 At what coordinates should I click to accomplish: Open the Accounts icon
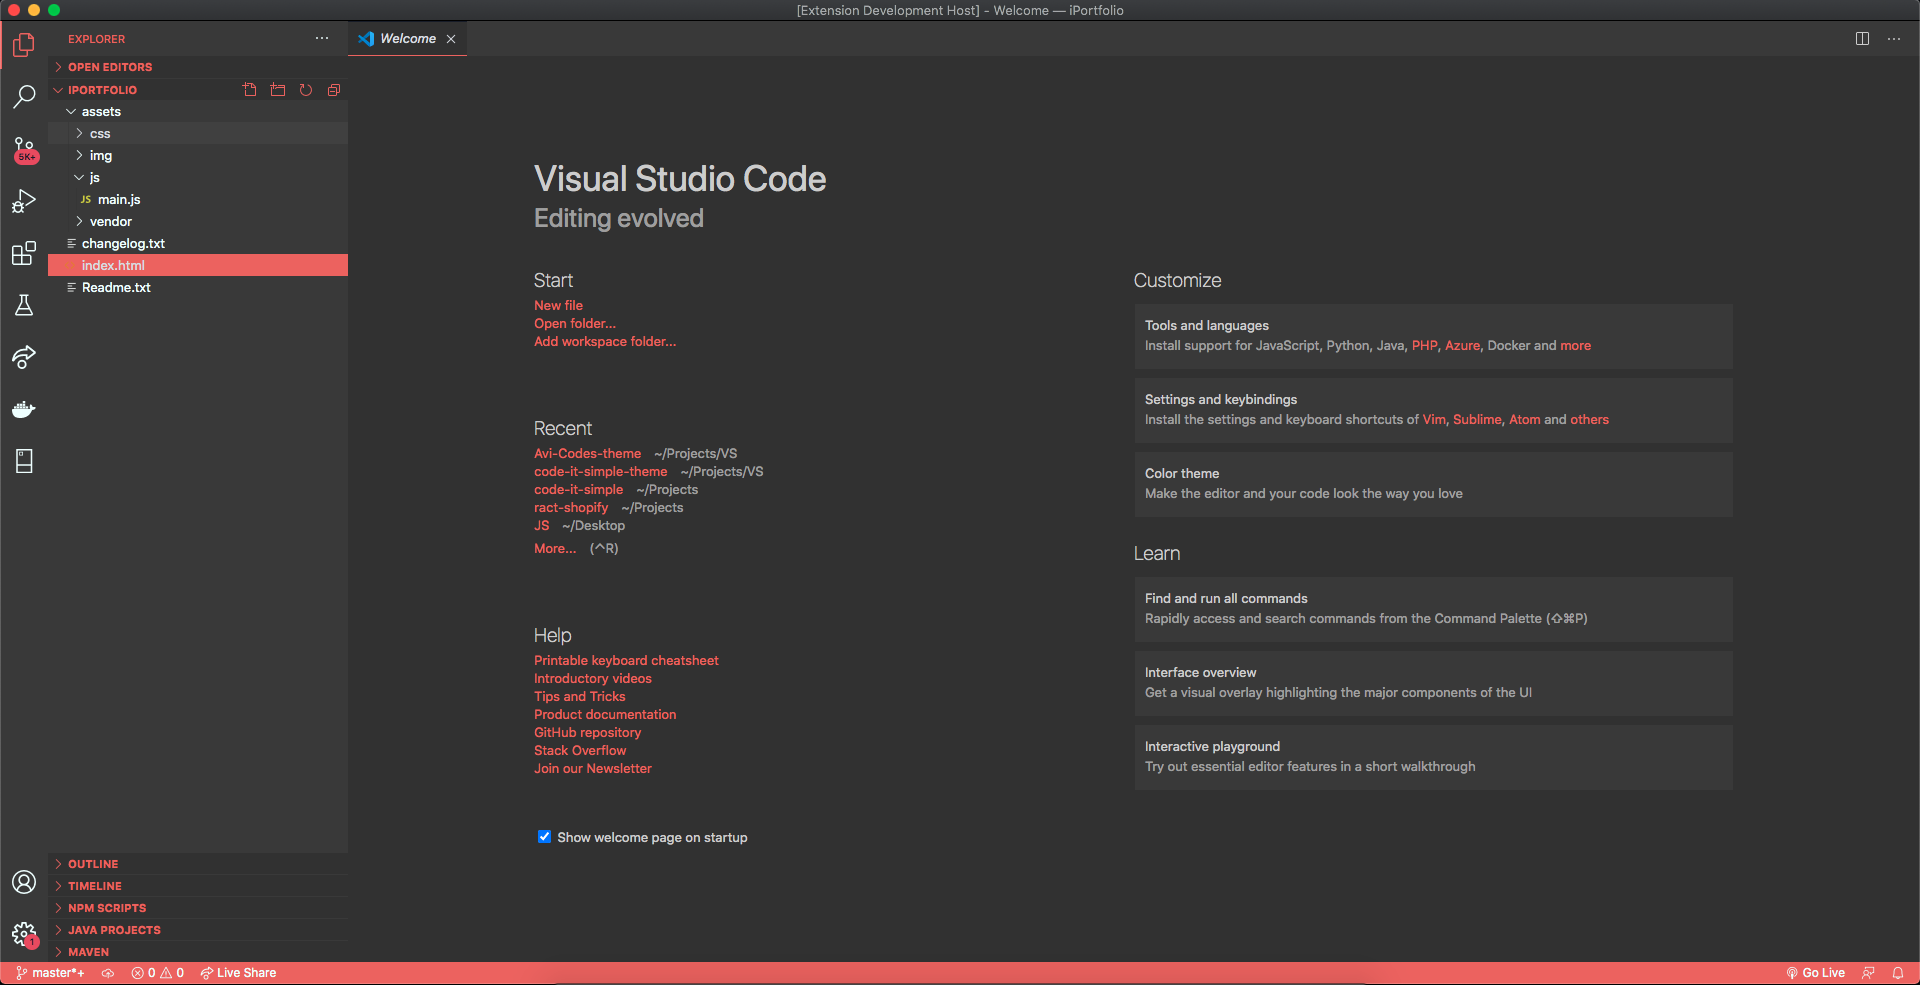(x=24, y=882)
